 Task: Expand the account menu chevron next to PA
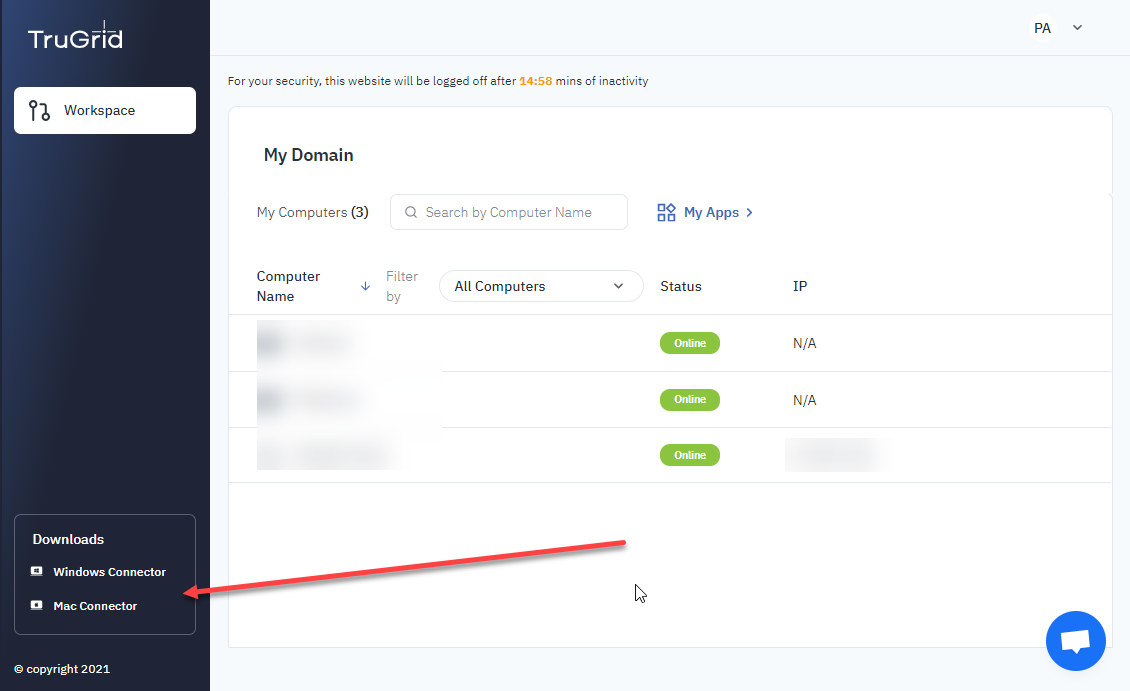(1077, 28)
